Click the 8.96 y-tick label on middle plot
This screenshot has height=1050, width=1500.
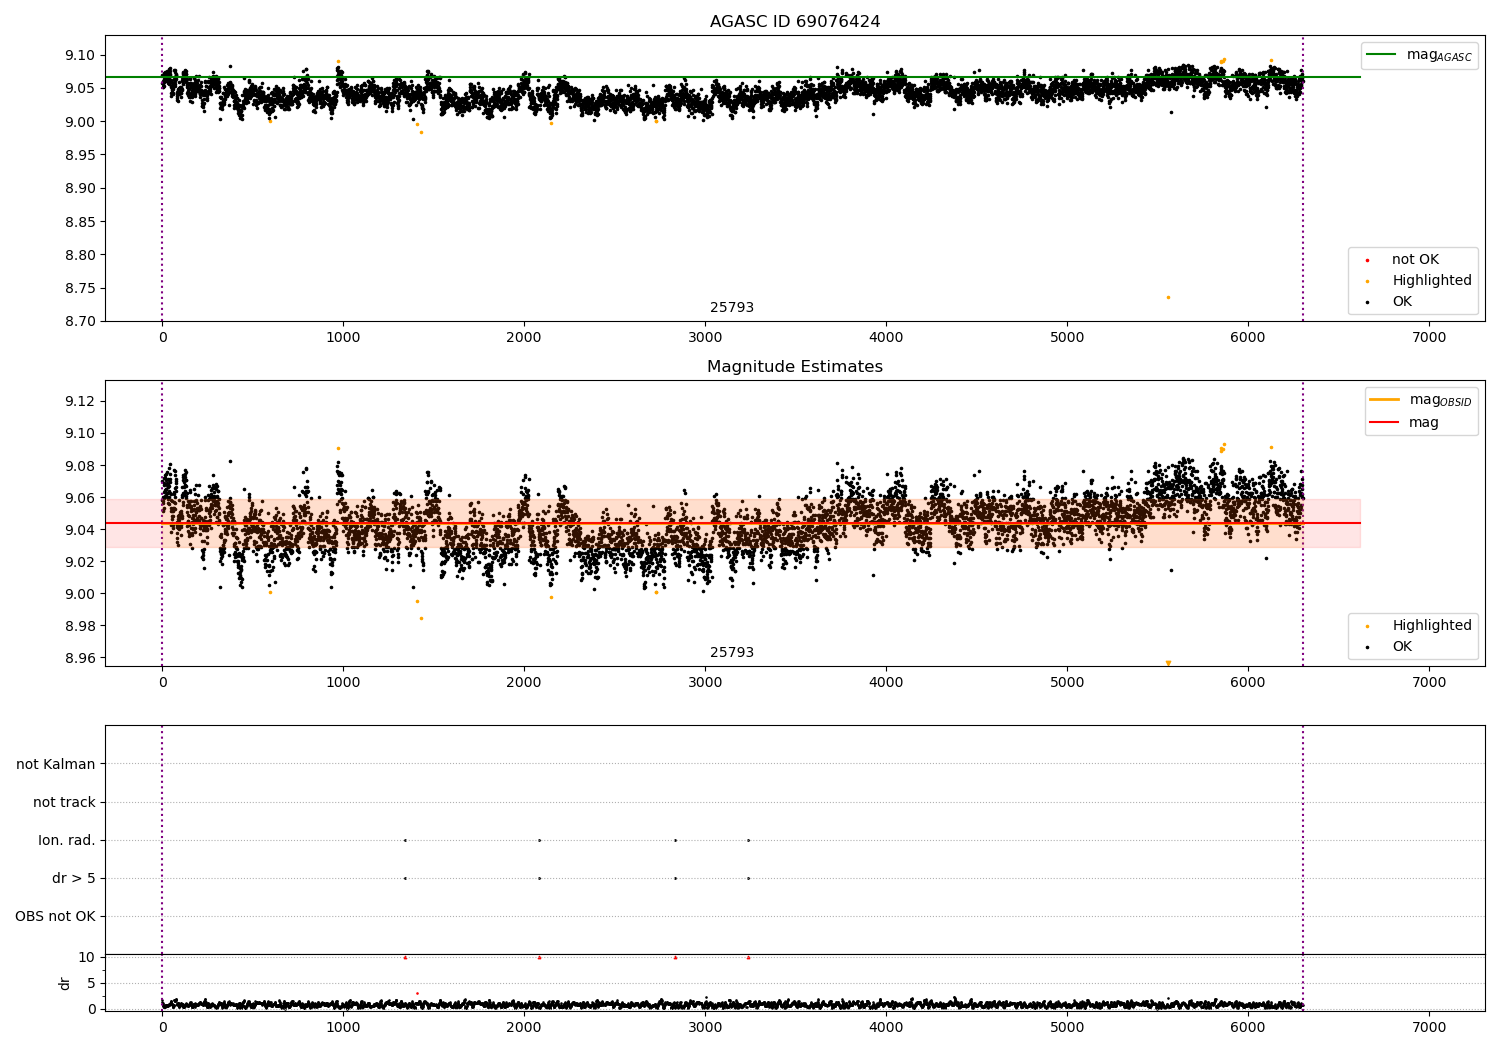pos(79,659)
